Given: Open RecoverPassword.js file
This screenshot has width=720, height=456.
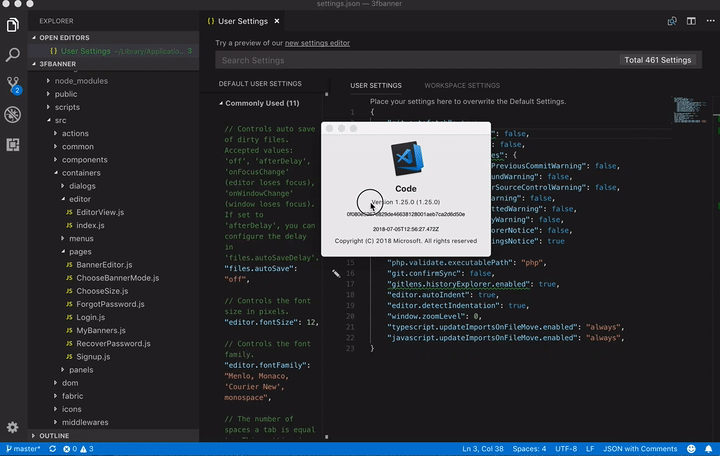Looking at the screenshot, I should tap(113, 343).
